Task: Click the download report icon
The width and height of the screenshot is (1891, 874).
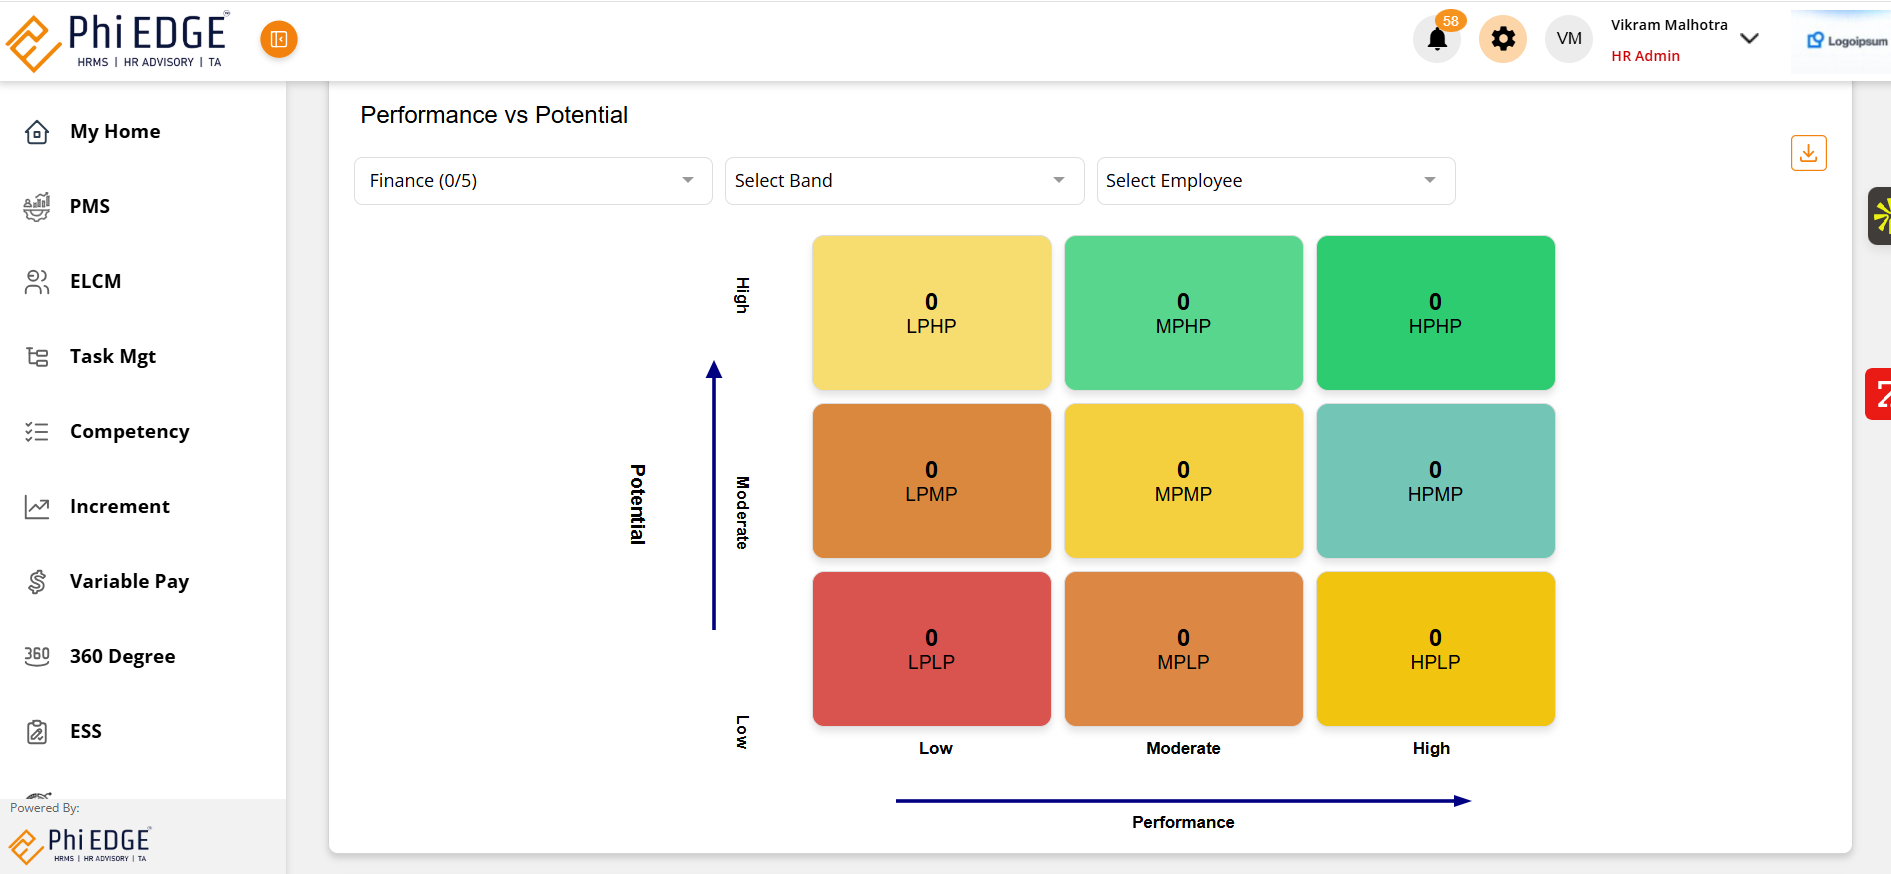Action: pos(1808,153)
